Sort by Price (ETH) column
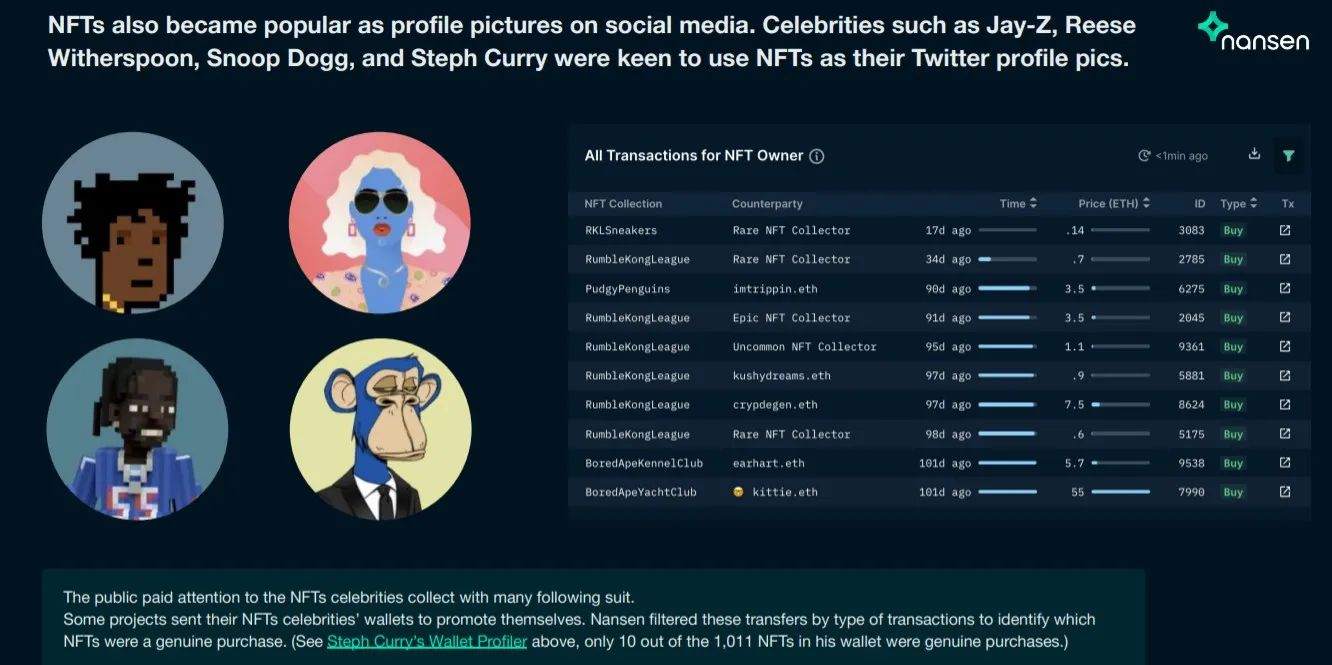This screenshot has height=665, width=1332. click(1146, 204)
